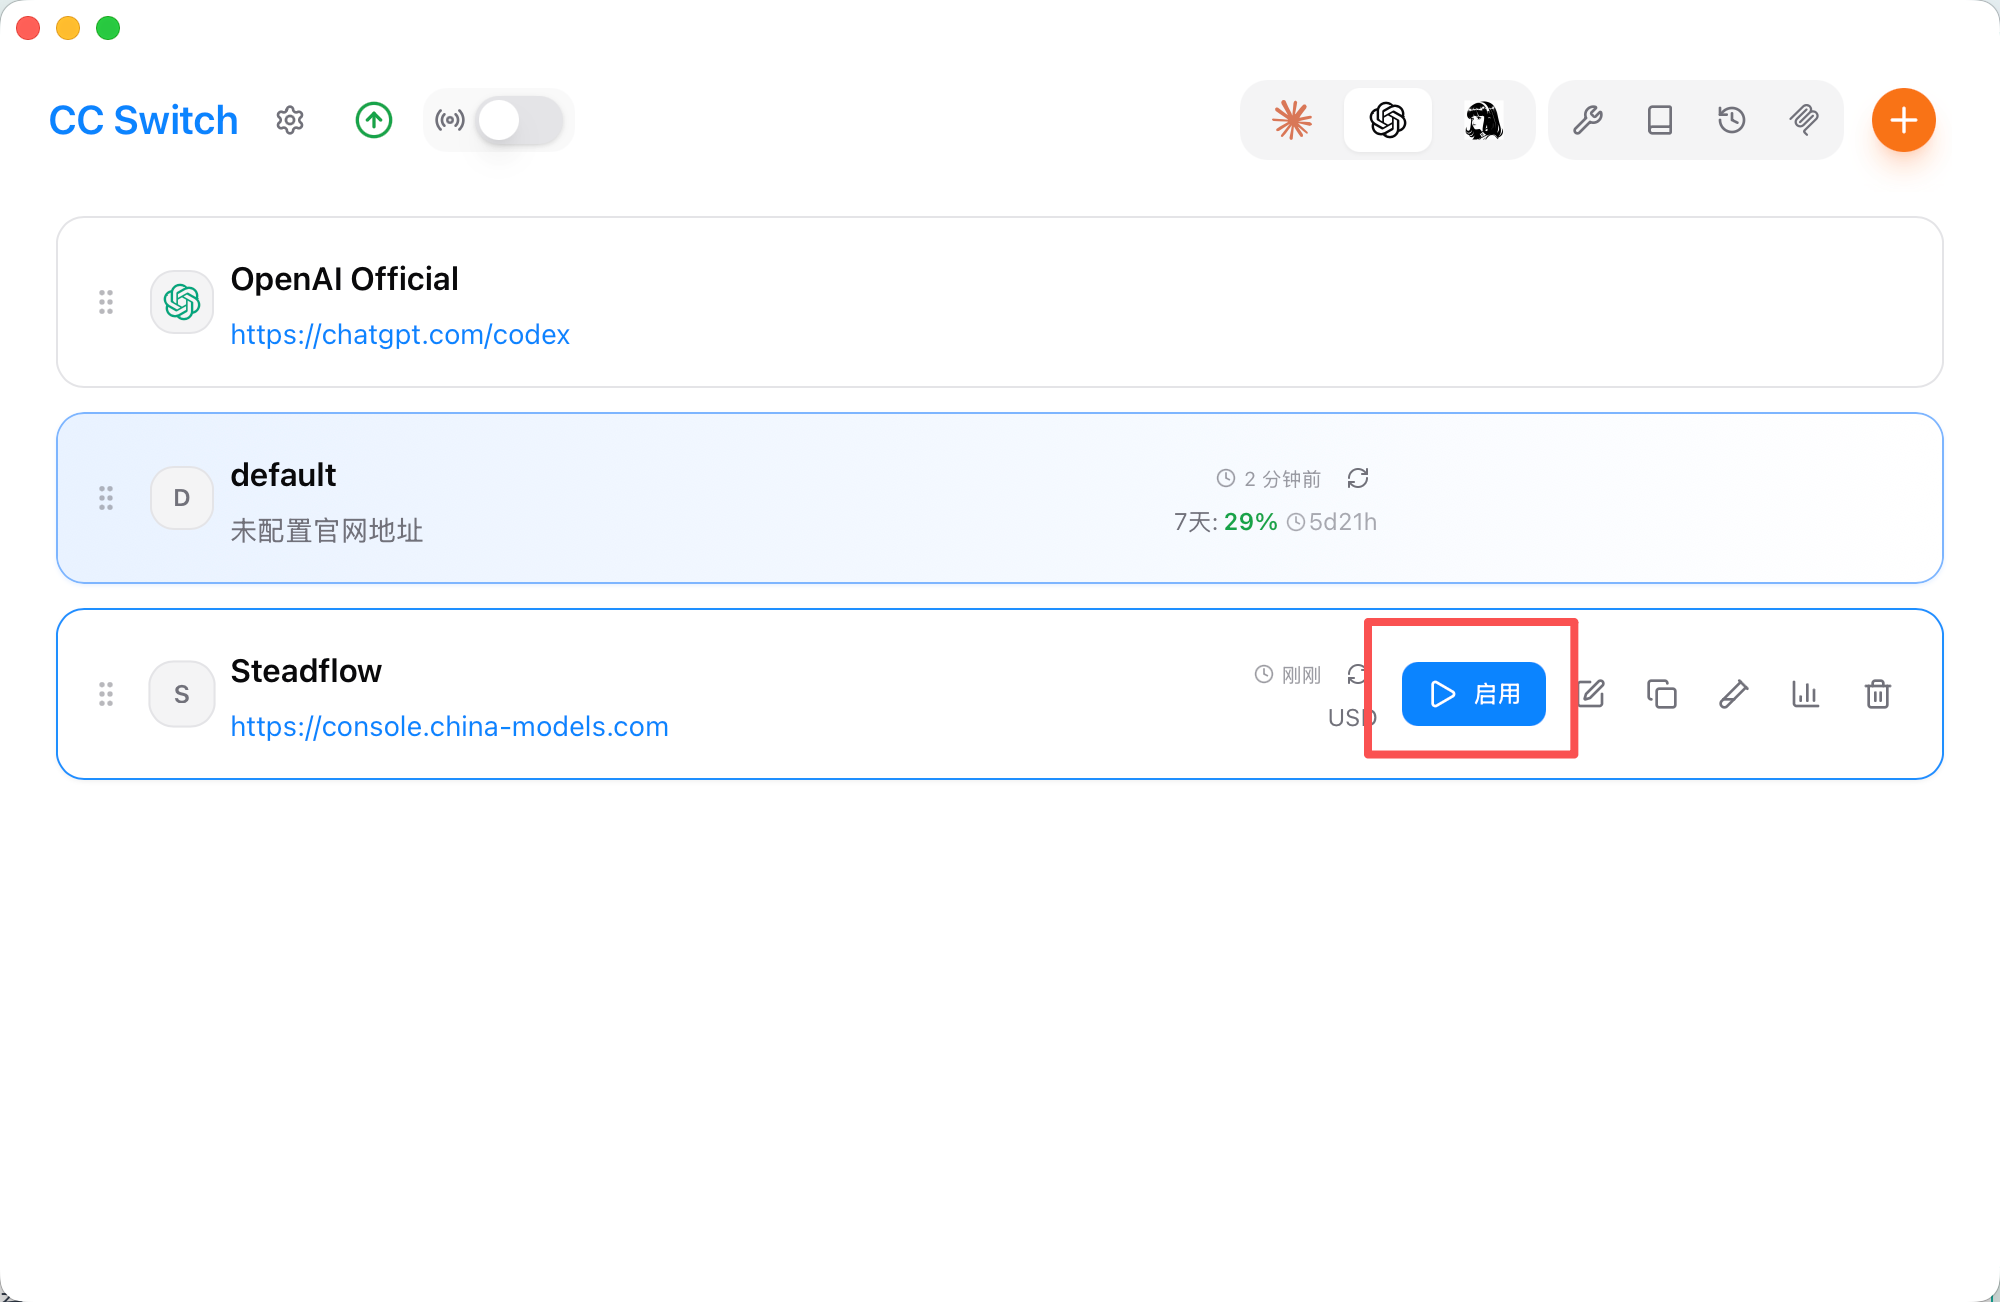Add a new provider with orange plus

click(1904, 120)
